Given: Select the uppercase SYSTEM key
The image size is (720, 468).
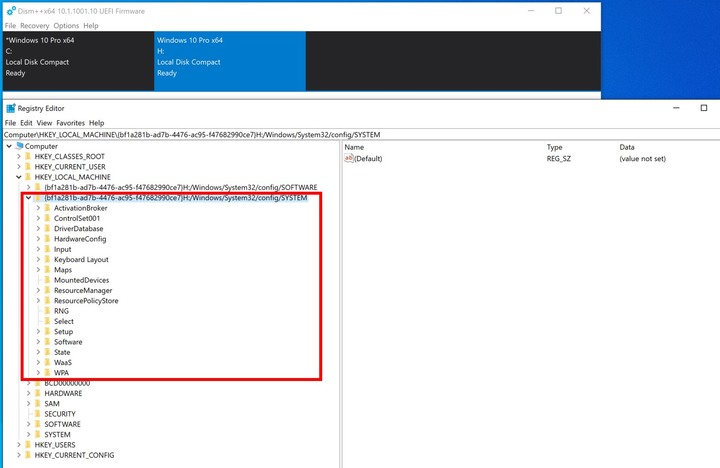Looking at the screenshot, I should click(57, 434).
